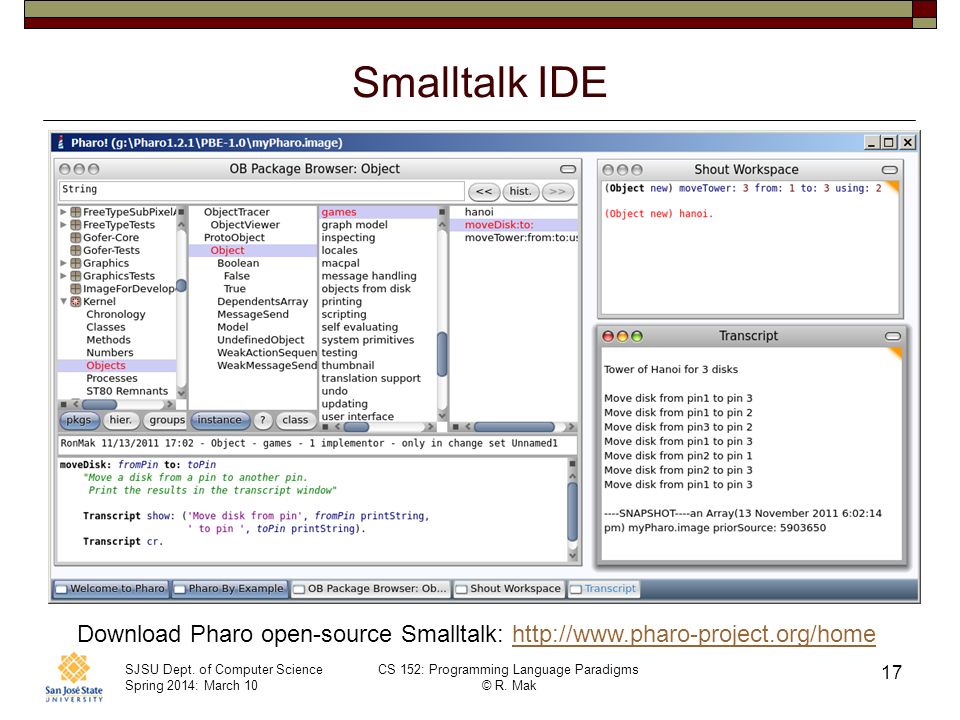Open the Pharo By Example taskbar item

point(230,589)
